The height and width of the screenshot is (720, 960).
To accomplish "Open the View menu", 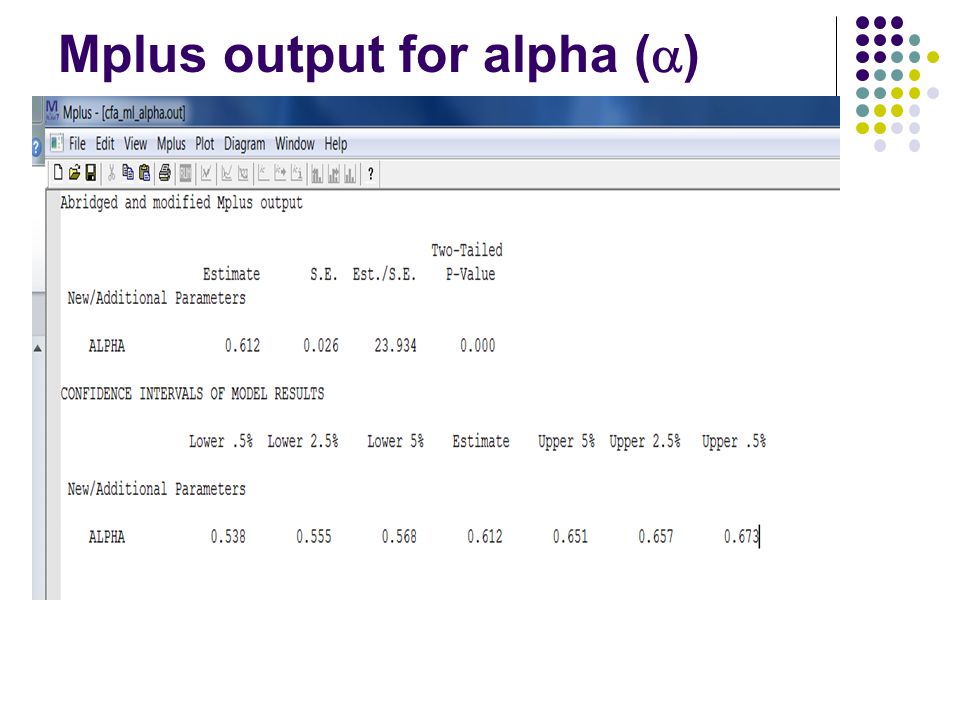I will click(135, 144).
